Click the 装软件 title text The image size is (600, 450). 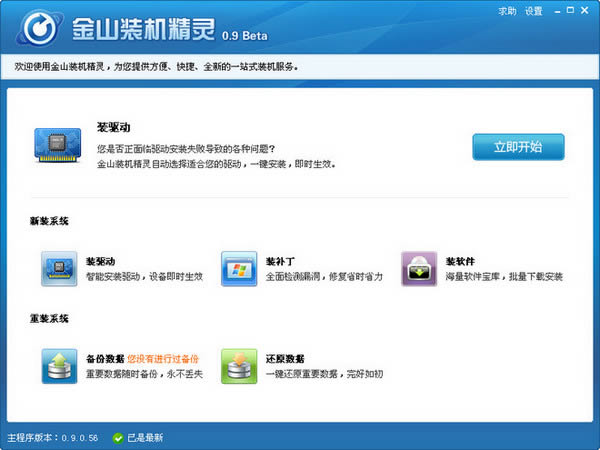[460, 261]
